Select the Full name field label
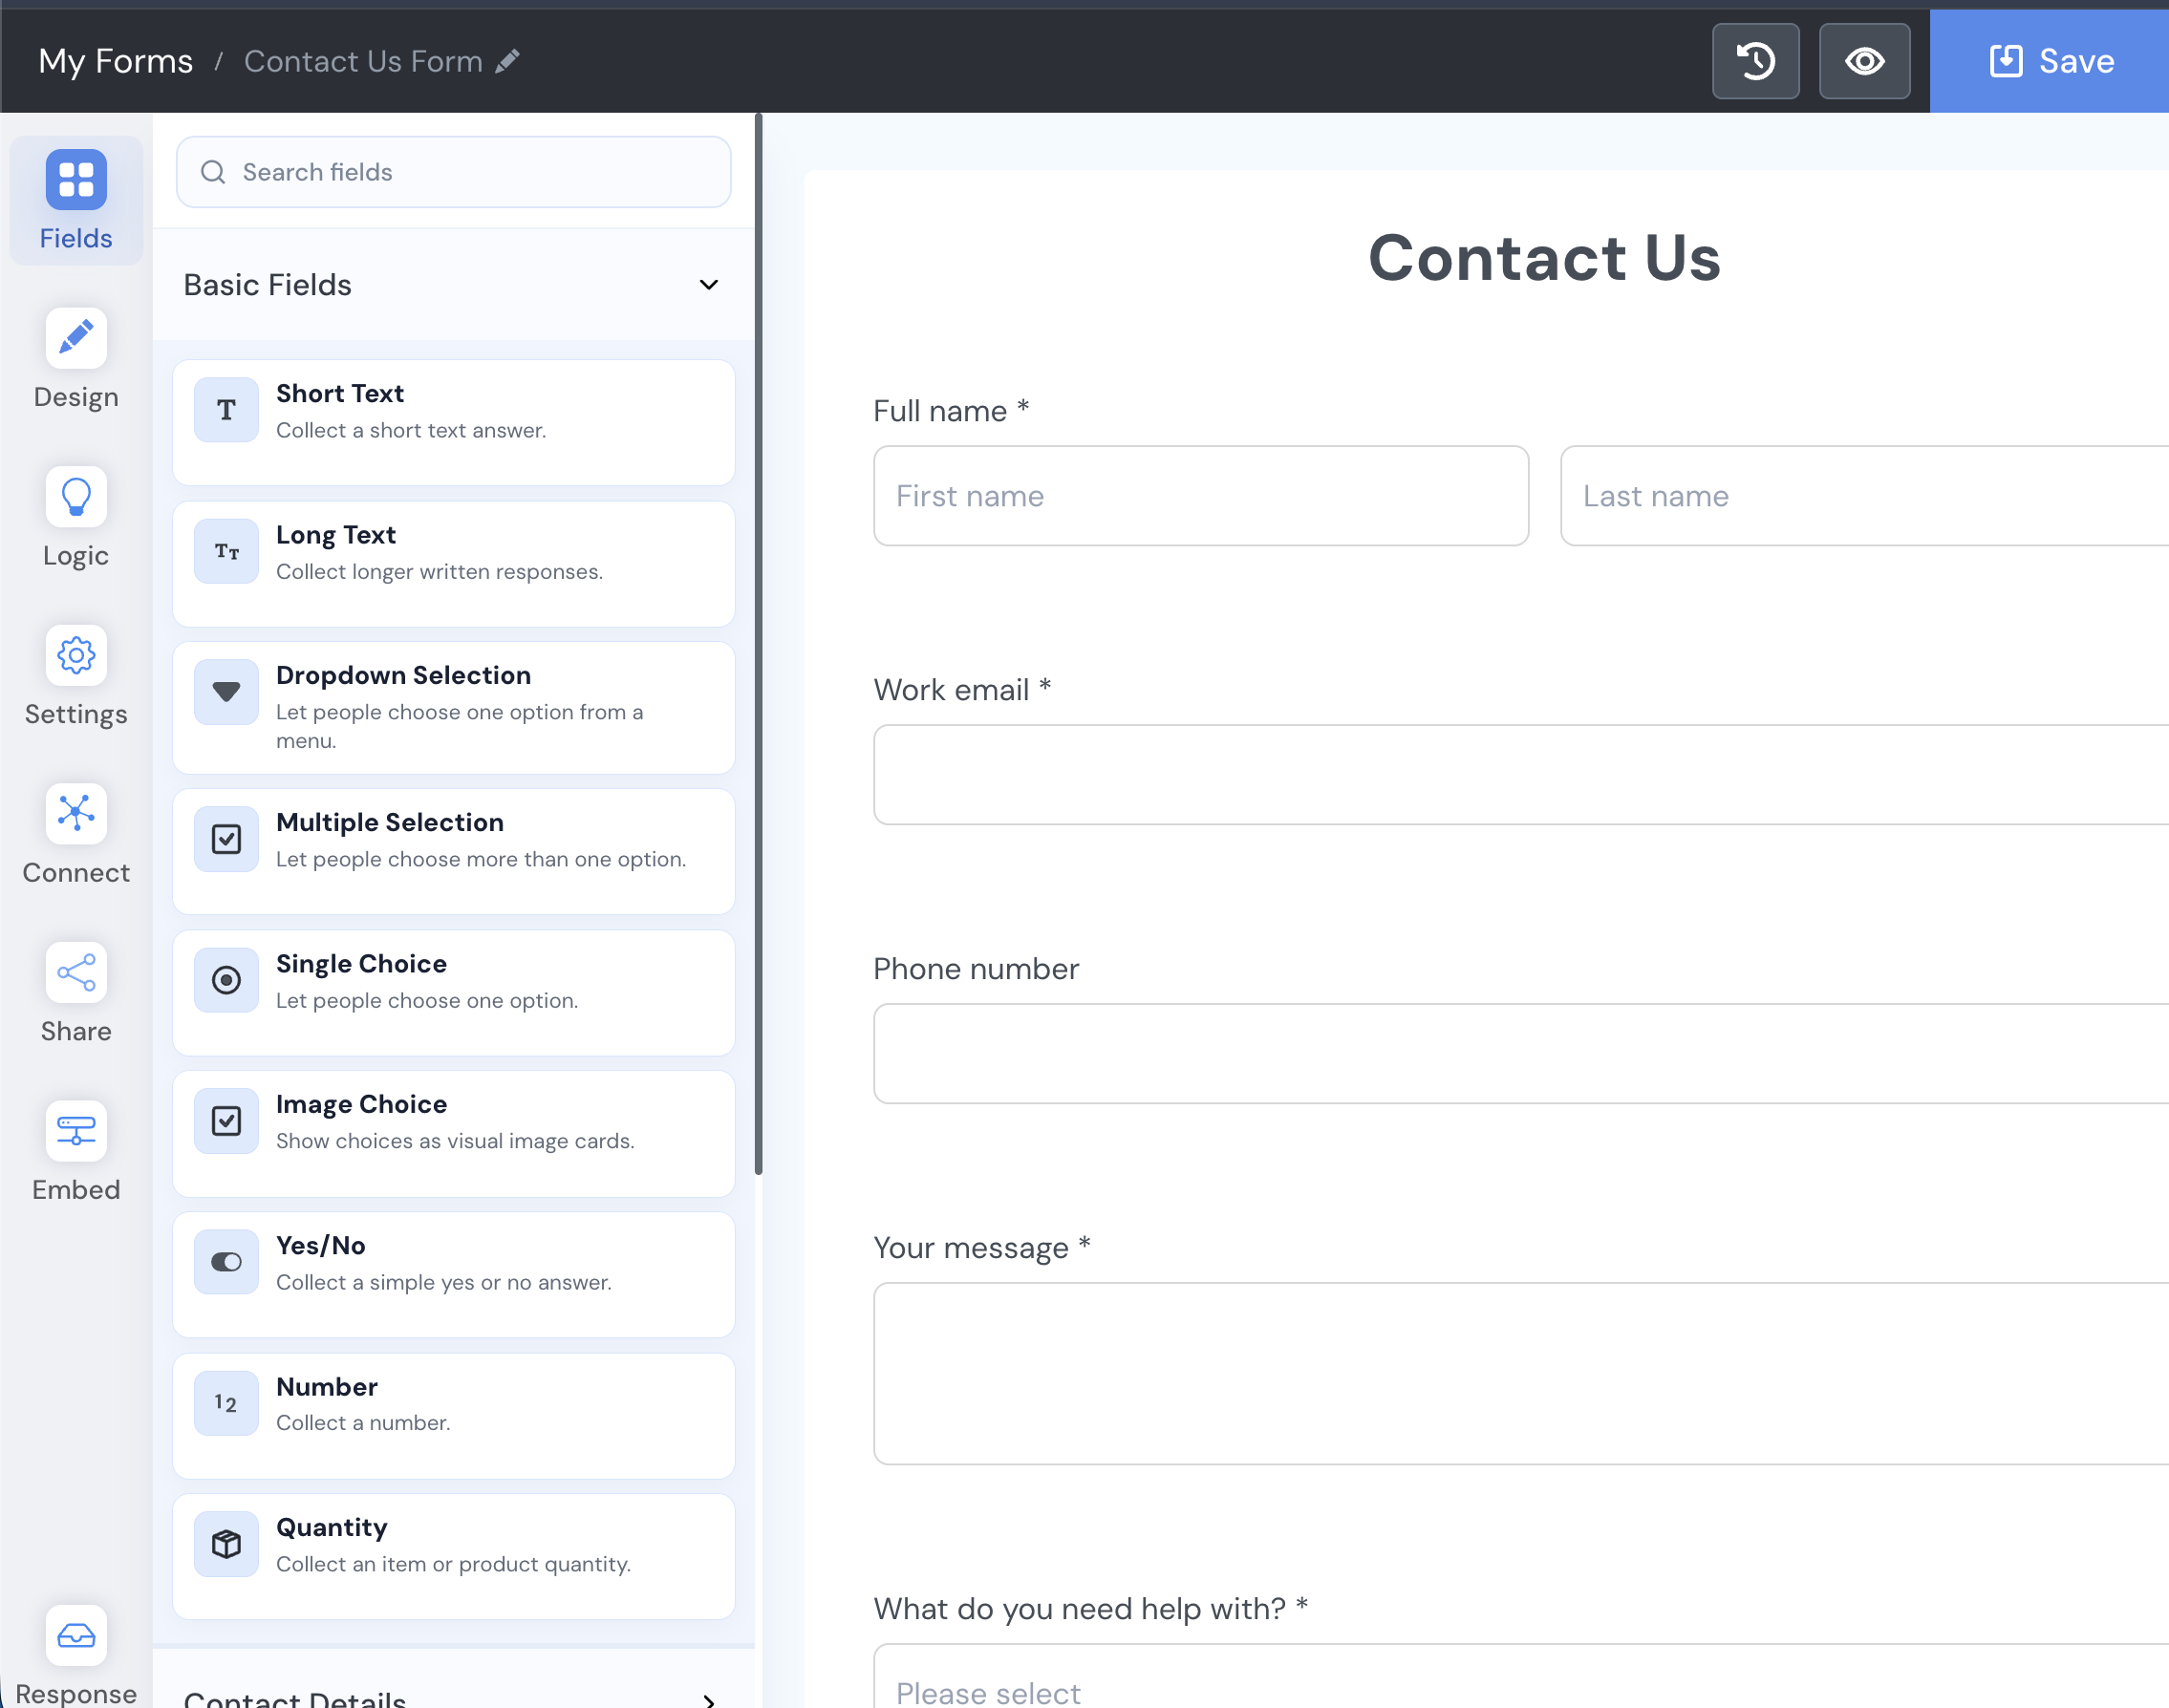 951,411
